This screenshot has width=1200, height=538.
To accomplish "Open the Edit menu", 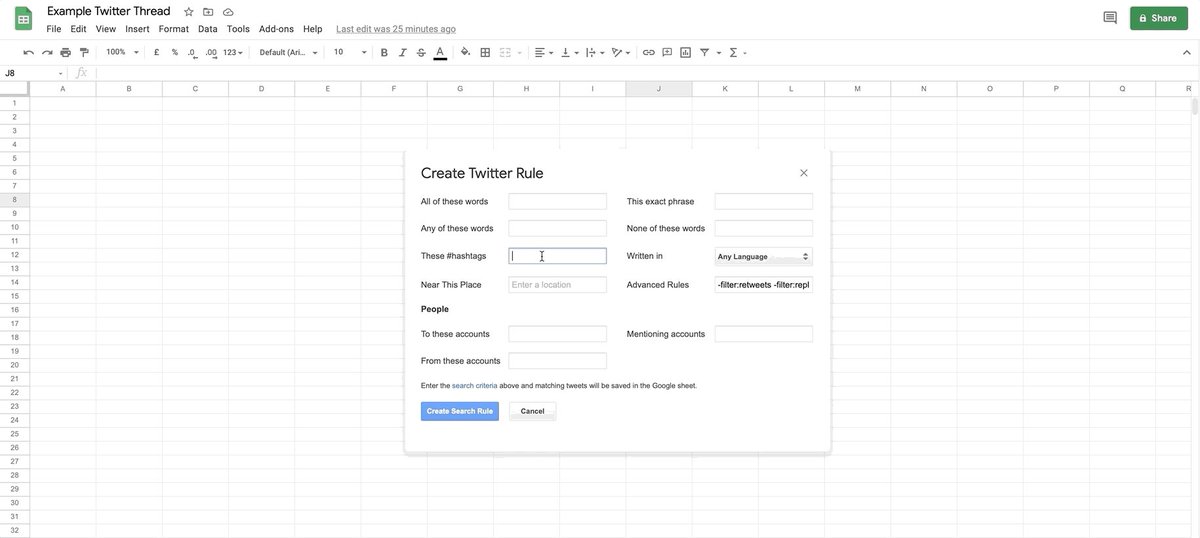I will (x=78, y=29).
